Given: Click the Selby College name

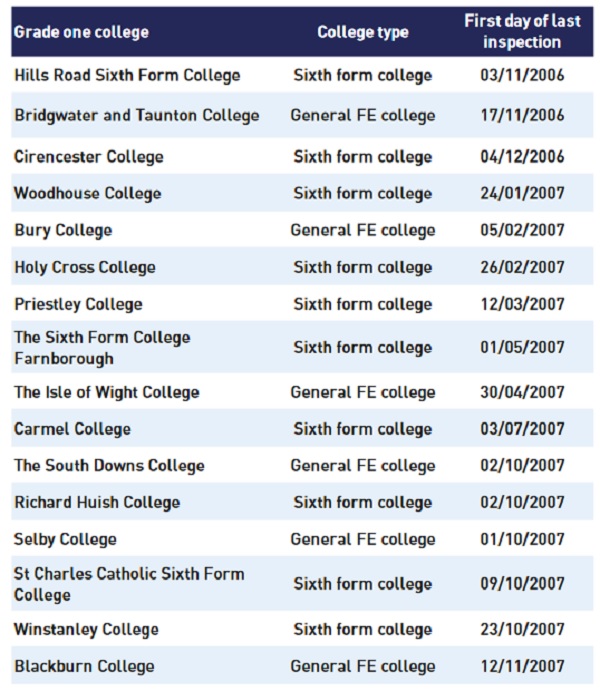Looking at the screenshot, I should 65,540.
